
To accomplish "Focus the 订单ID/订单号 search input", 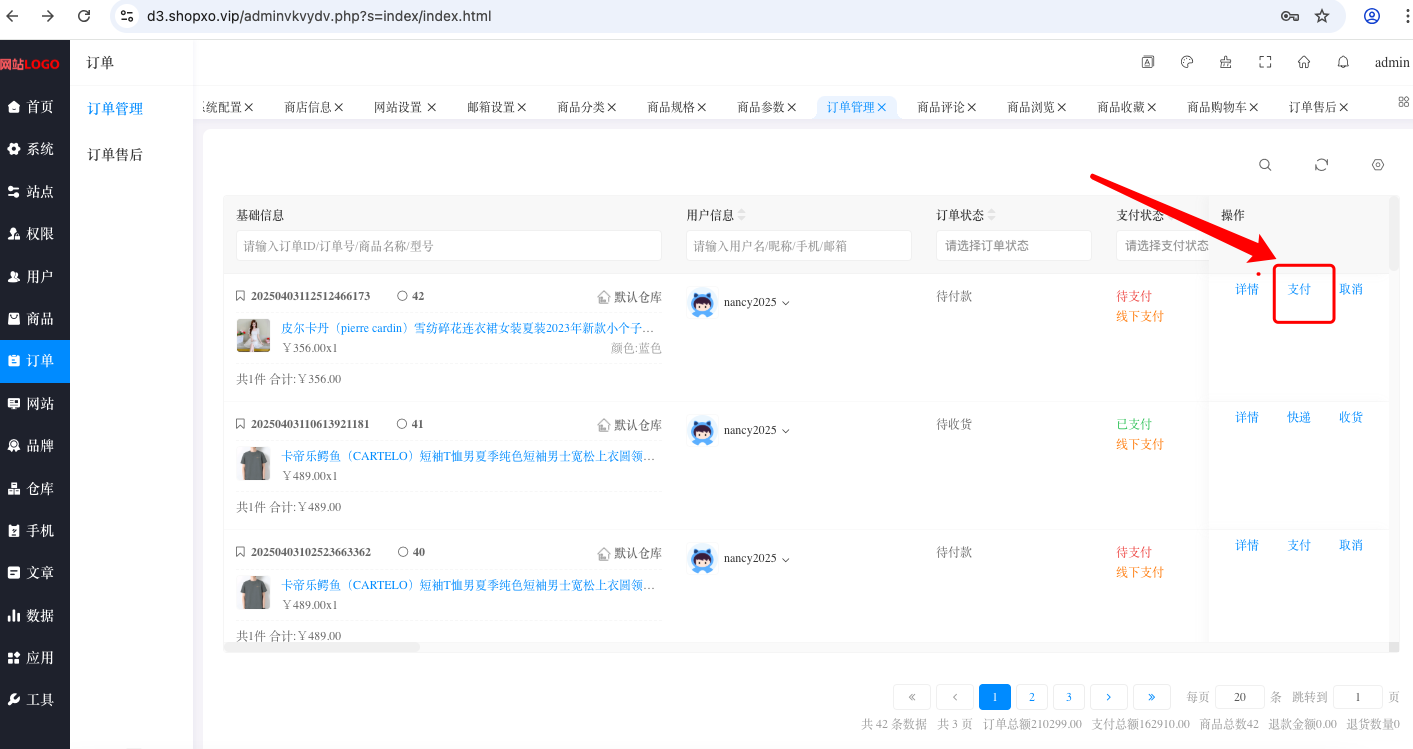I will pyautogui.click(x=449, y=245).
